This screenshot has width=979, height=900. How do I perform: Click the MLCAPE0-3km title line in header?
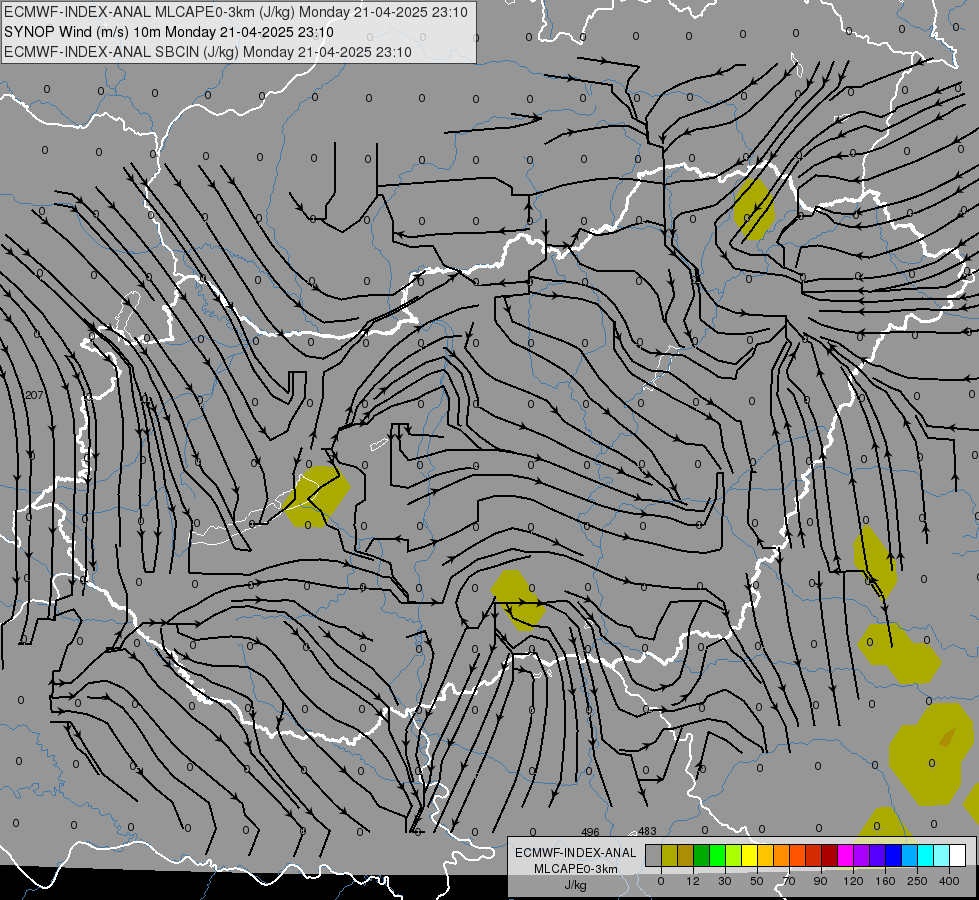[235, 12]
